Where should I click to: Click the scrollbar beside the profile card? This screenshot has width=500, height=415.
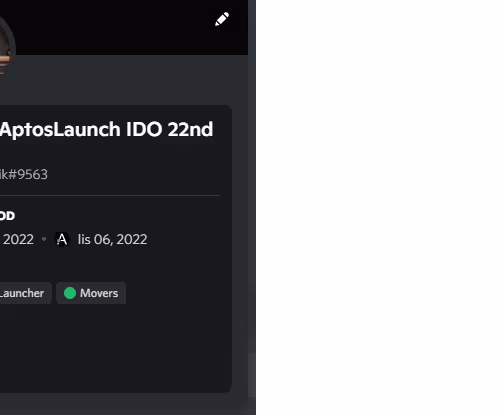pyautogui.click(x=252, y=375)
